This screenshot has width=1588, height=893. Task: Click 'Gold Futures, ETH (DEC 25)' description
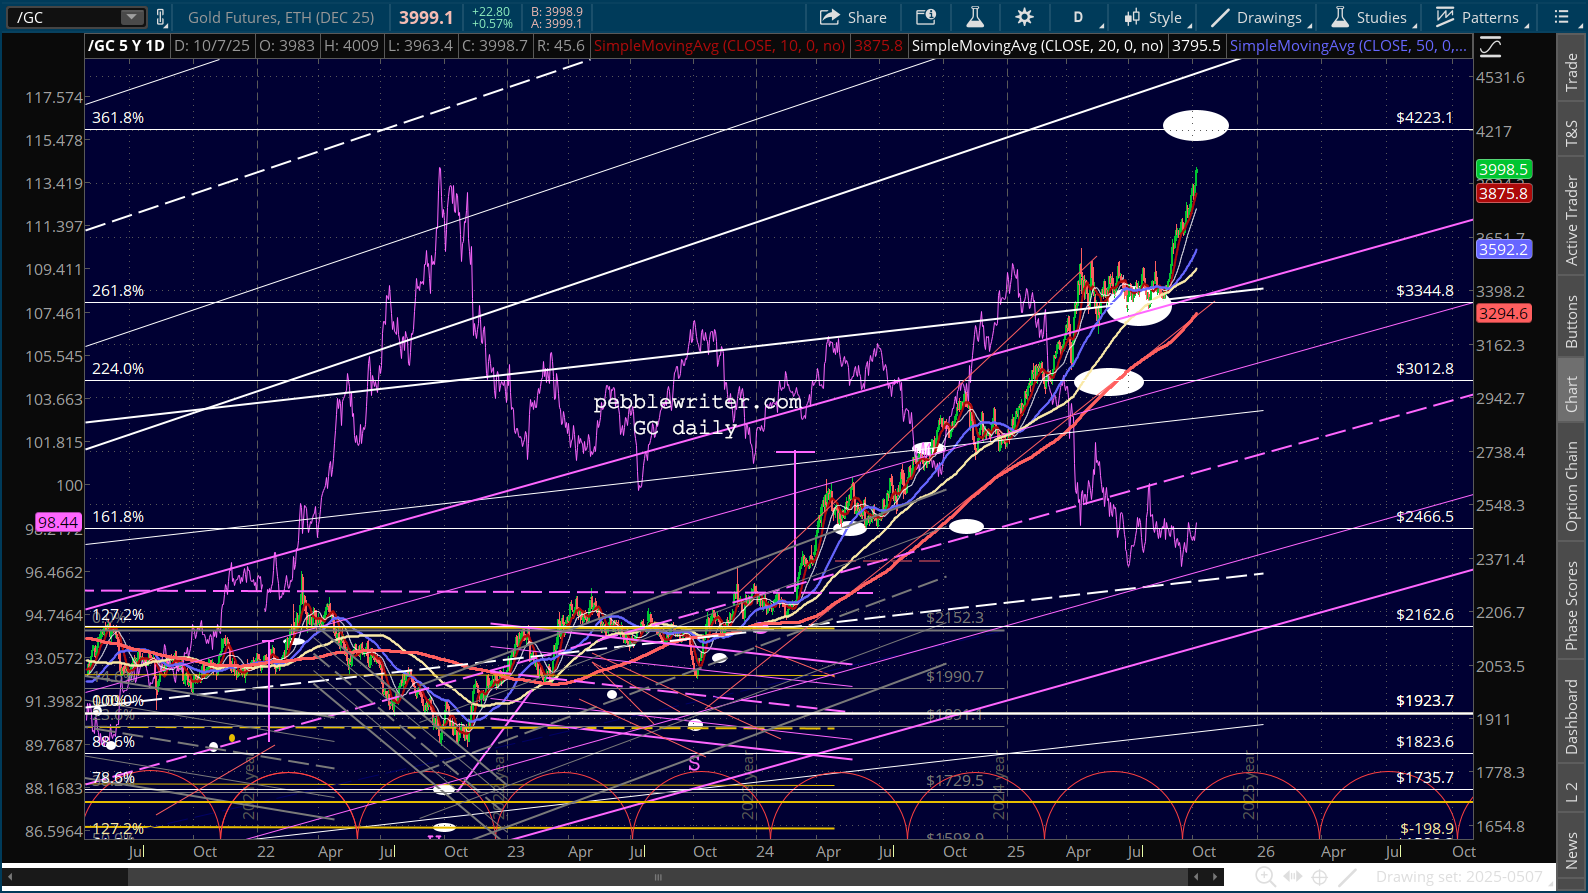281,17
